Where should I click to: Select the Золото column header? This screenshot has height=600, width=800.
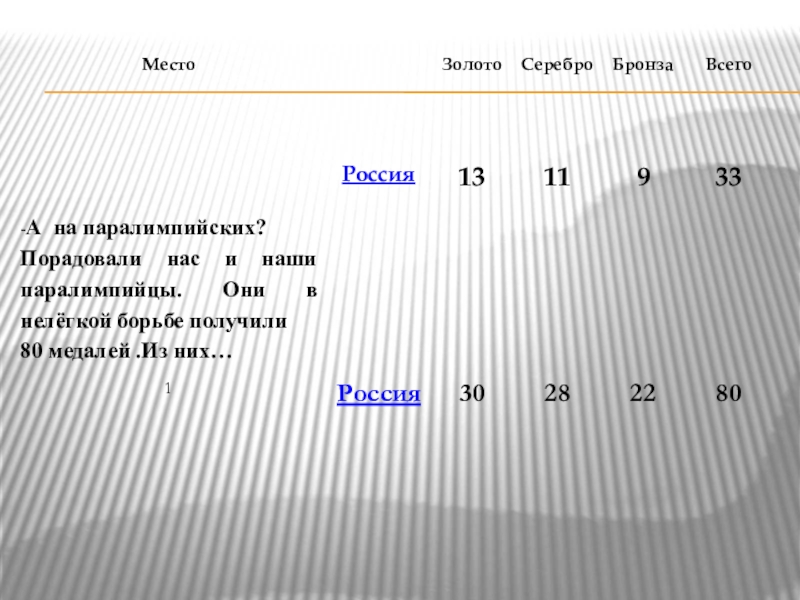click(x=471, y=64)
